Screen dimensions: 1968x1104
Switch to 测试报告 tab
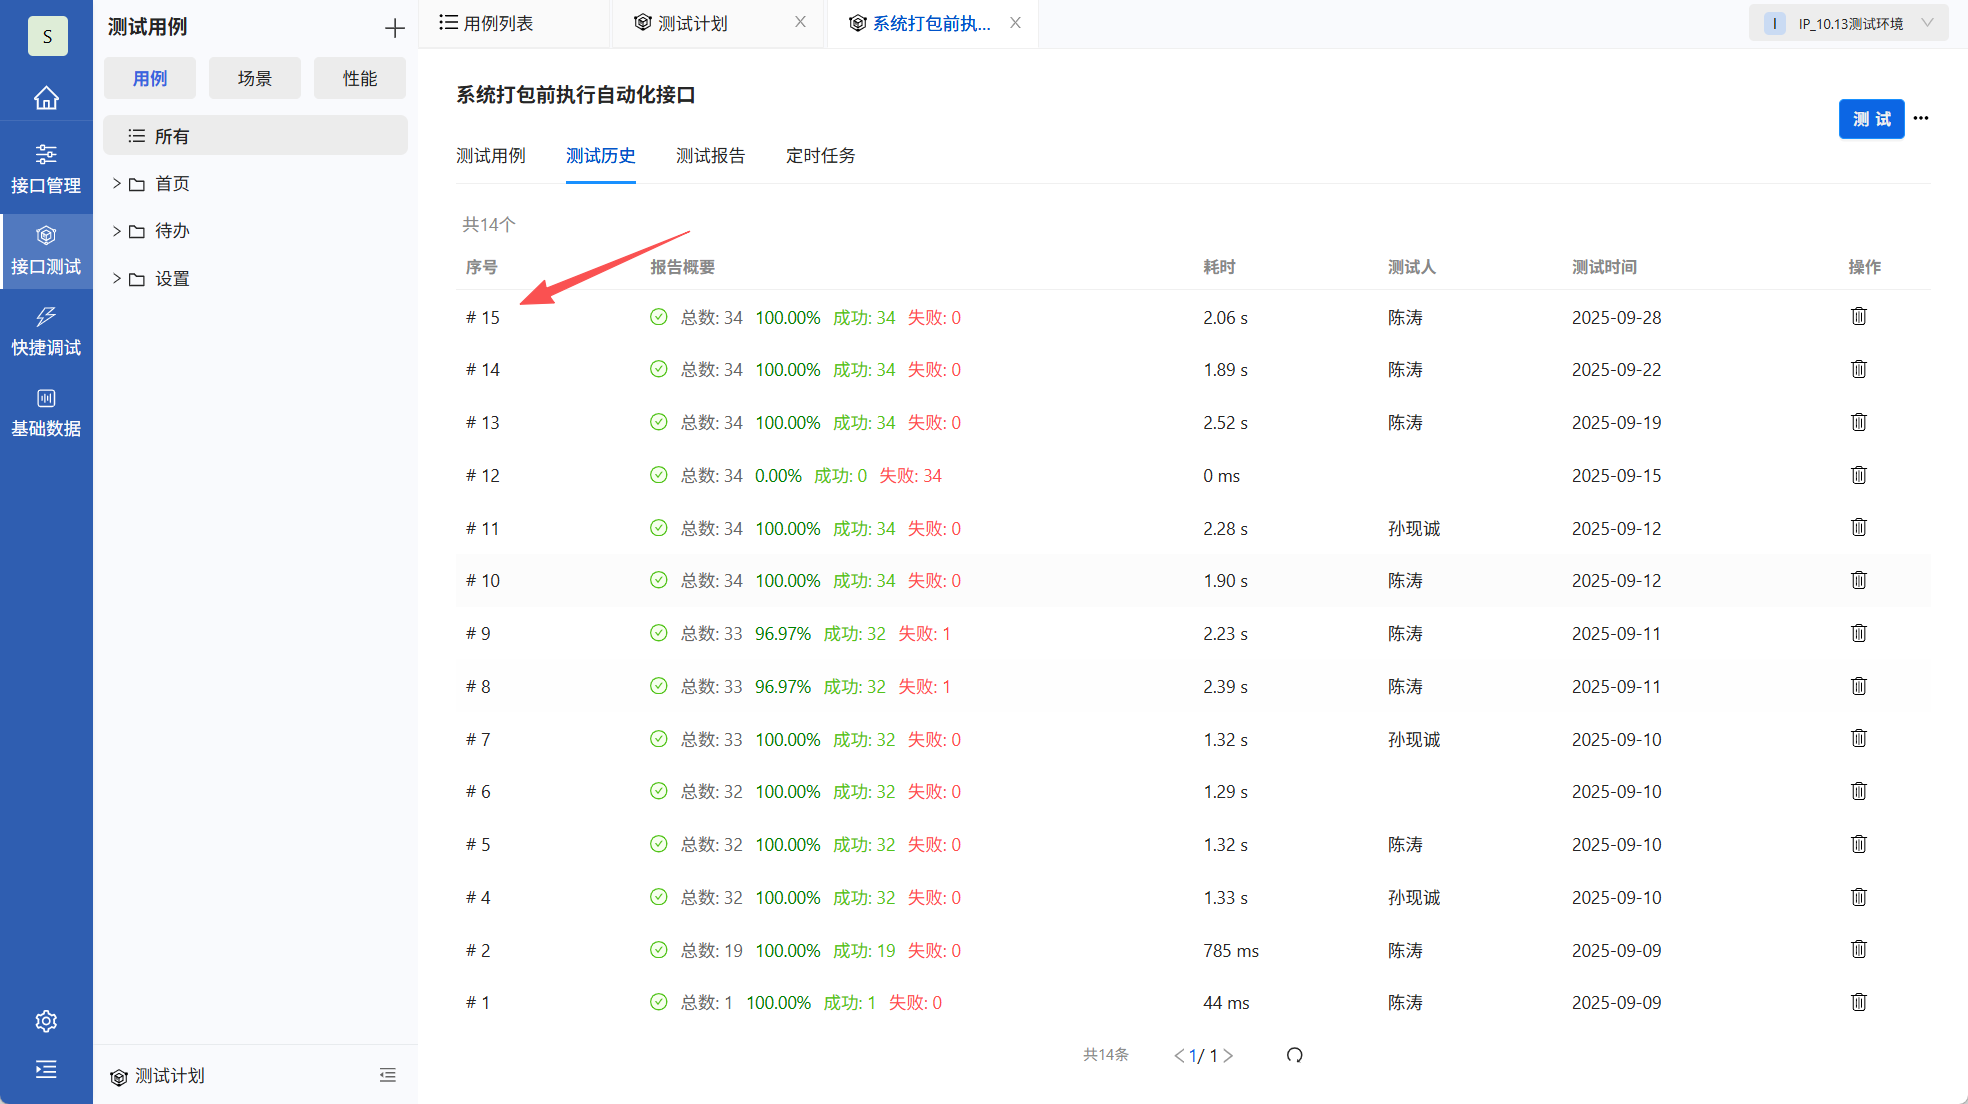tap(710, 155)
